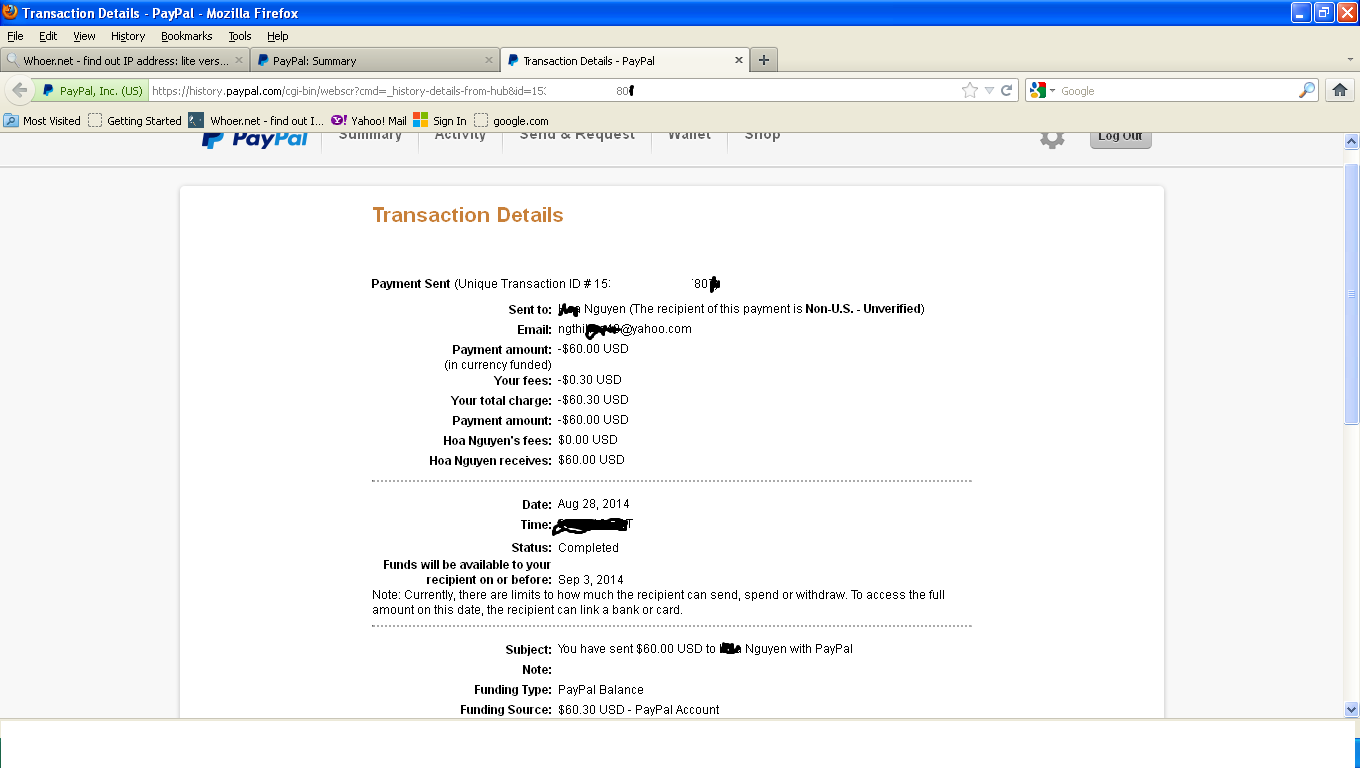Go to PayPal Activity navigation link

pos(460,136)
